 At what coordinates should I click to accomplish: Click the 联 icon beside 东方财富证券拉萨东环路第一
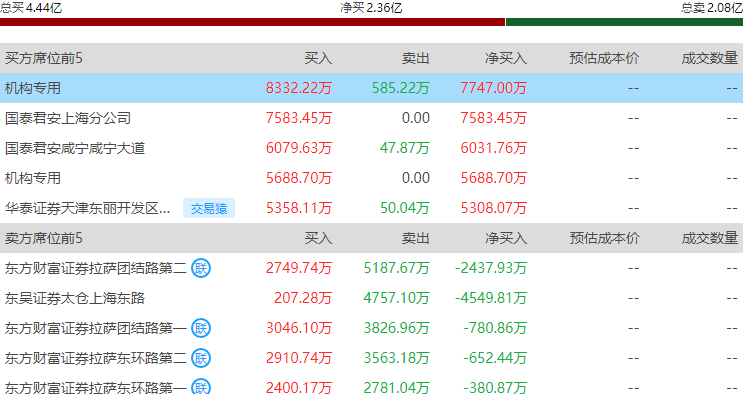click(201, 387)
